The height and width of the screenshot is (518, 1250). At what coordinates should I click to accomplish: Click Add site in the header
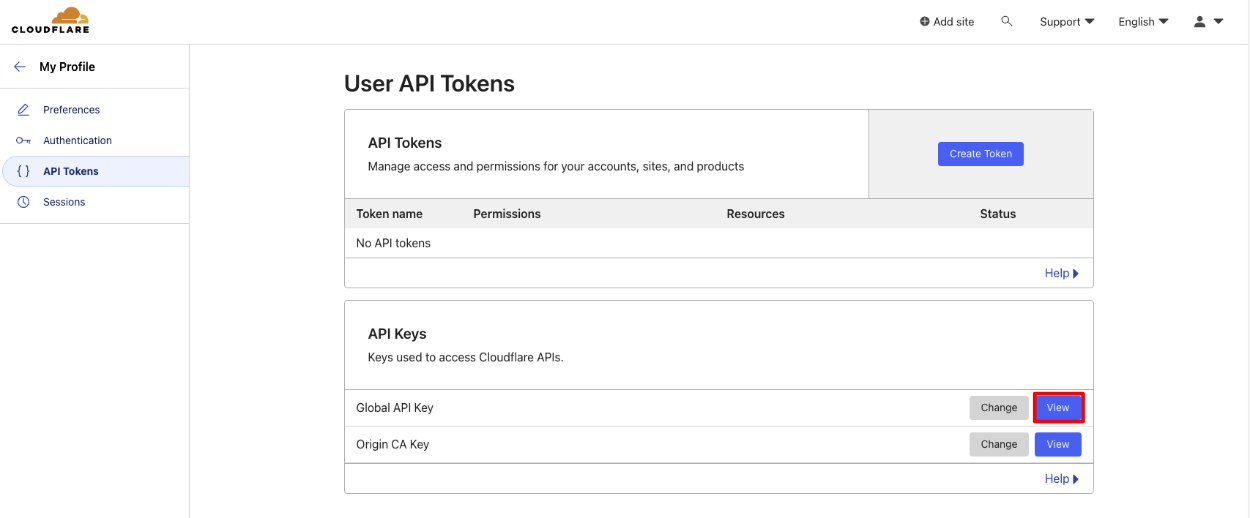946,22
